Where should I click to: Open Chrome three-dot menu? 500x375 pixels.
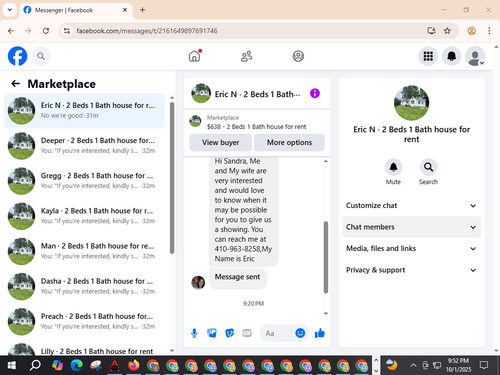click(489, 31)
